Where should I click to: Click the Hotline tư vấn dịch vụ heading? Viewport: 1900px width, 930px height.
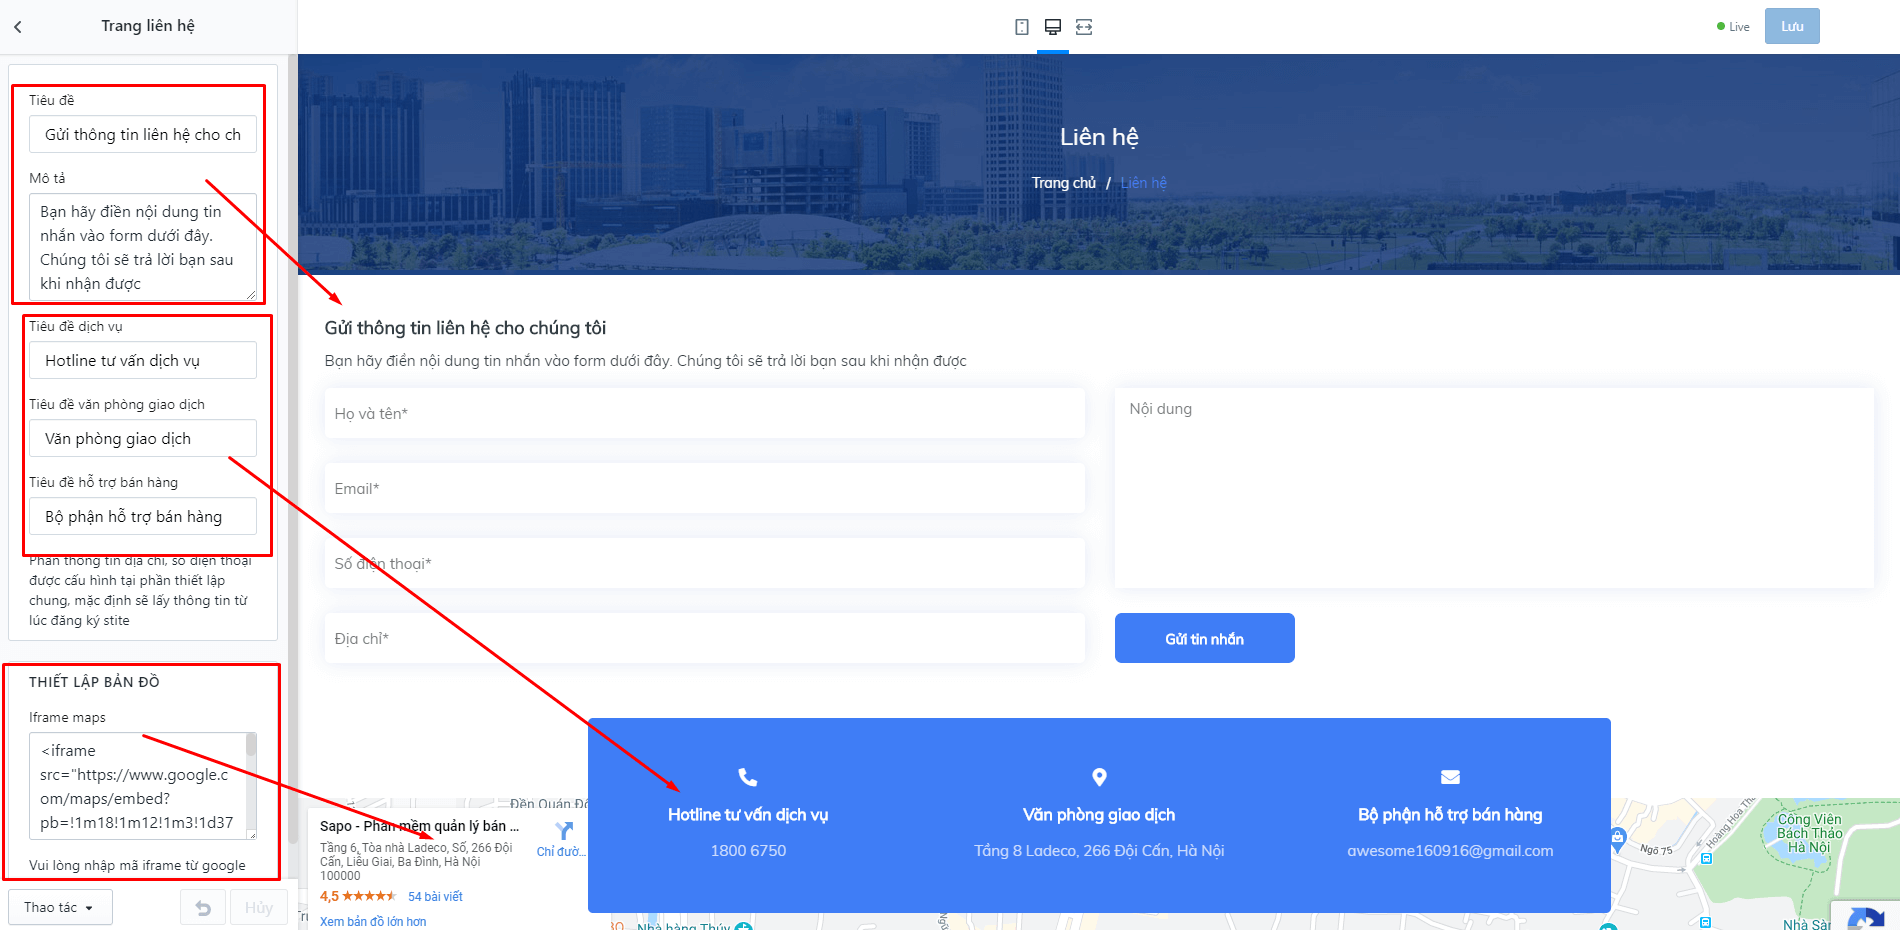pos(748,815)
